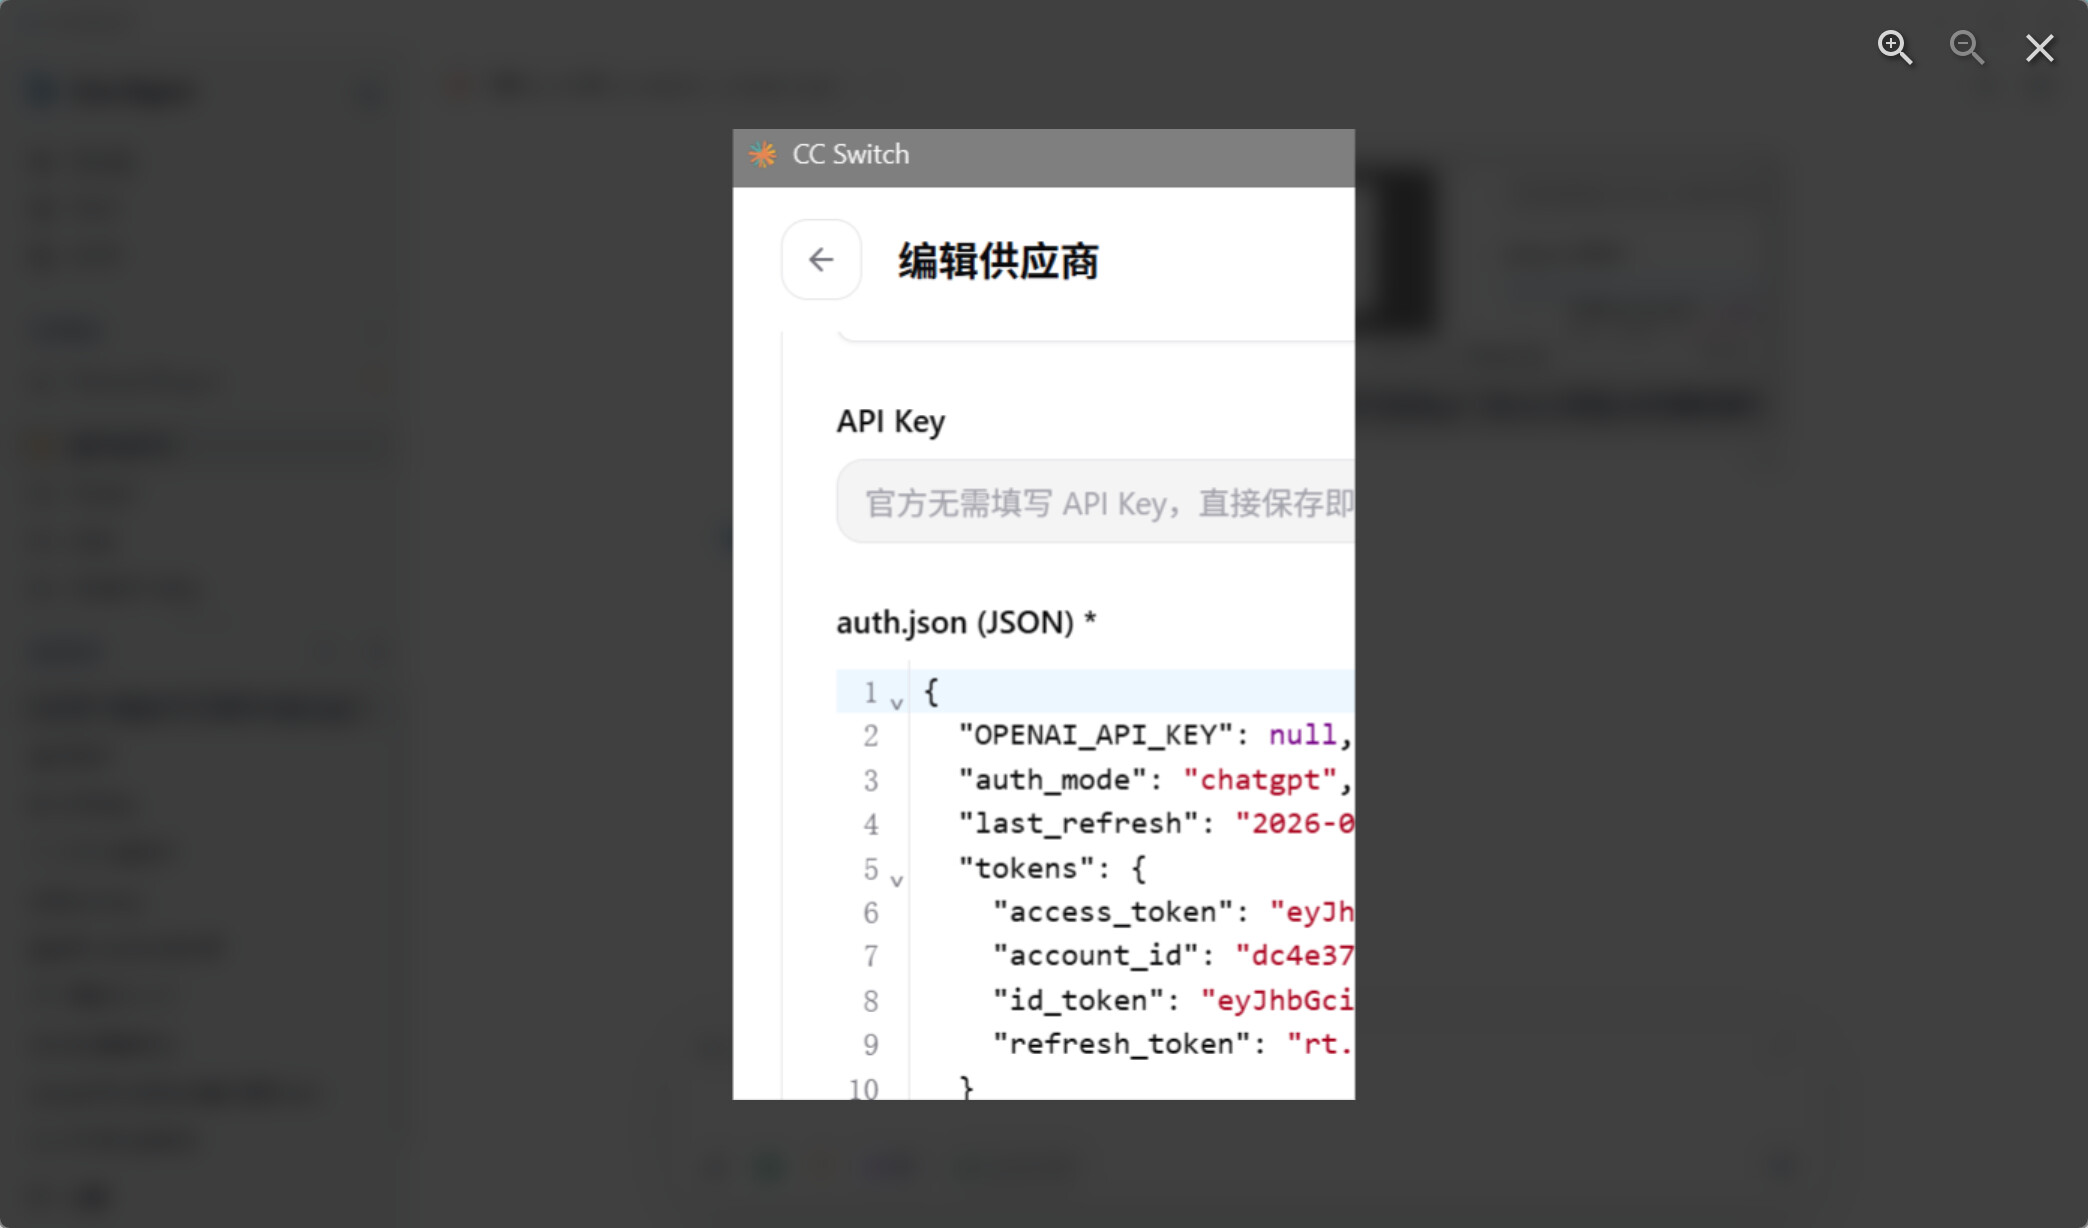Collapse the JSON root object at line 1
Image resolution: width=2088 pixels, height=1228 pixels.
897,704
